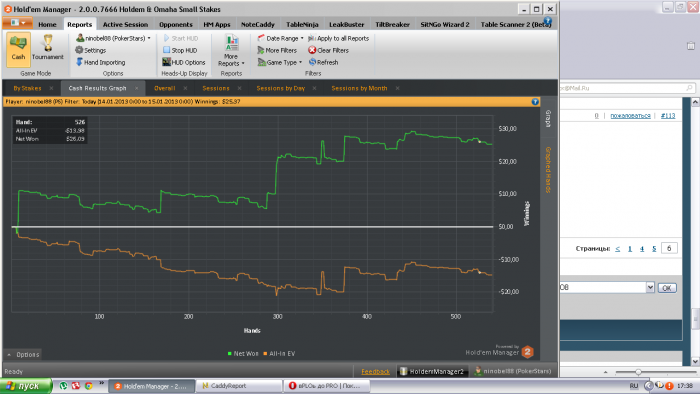This screenshot has height=394, width=700.
Task: Open Settings in Options group
Action: [91, 50]
